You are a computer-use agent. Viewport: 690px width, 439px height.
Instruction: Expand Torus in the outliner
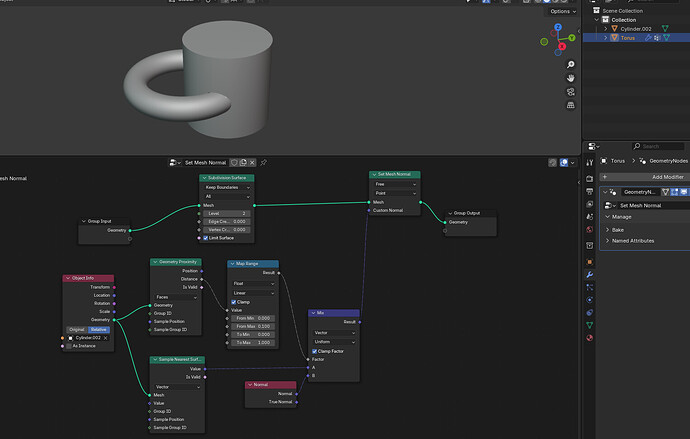click(x=606, y=38)
